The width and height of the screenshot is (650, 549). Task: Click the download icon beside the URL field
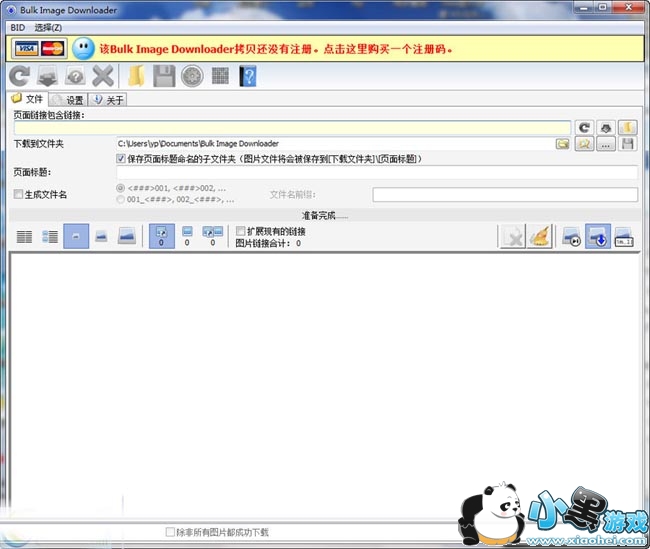coord(606,128)
